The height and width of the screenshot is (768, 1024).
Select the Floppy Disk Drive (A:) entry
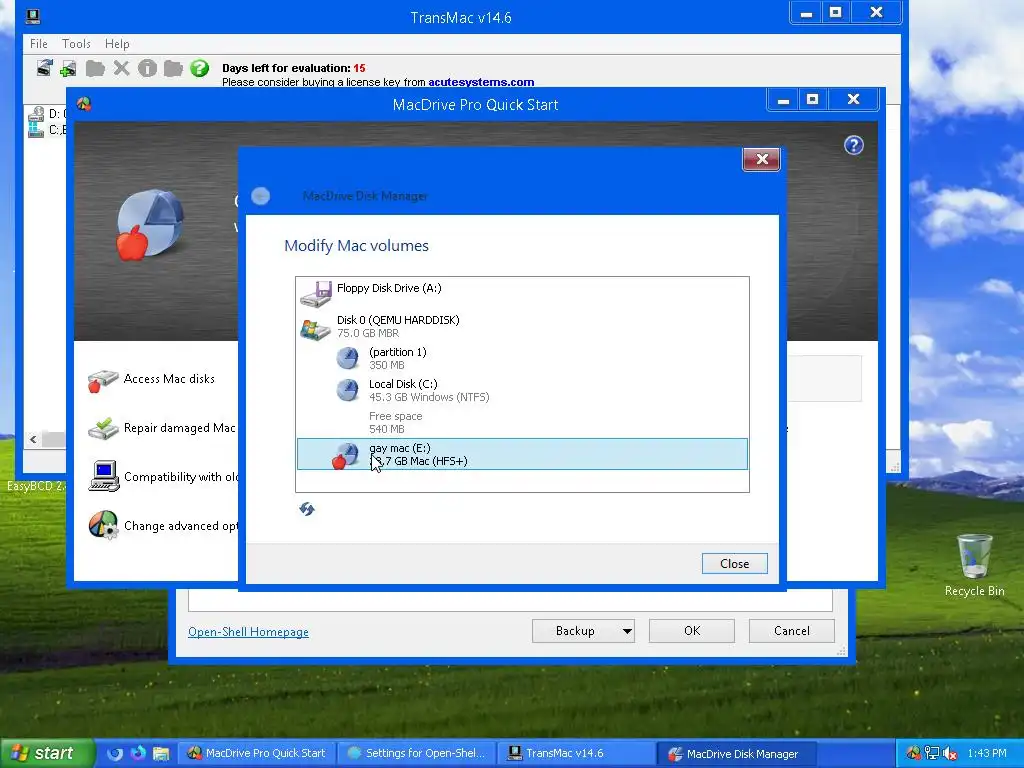pos(522,295)
